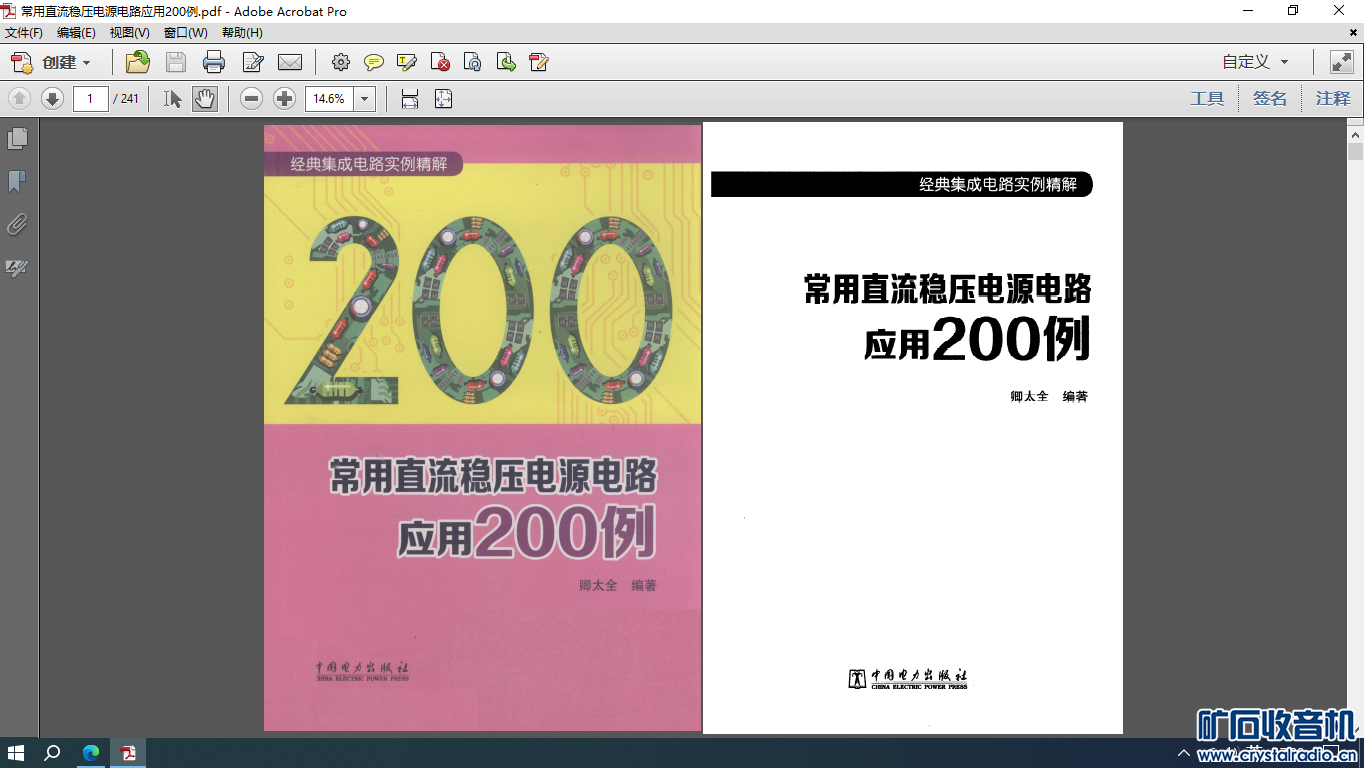Image resolution: width=1364 pixels, height=768 pixels.
Task: Send file via the envelope email icon
Action: tap(290, 63)
